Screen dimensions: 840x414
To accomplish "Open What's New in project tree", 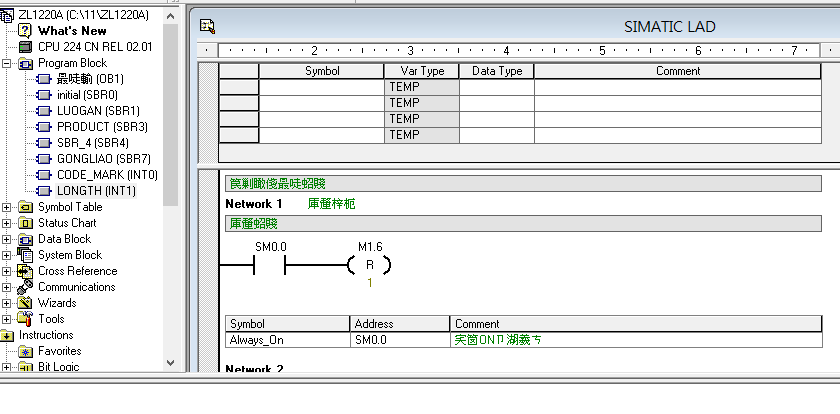I will (x=71, y=31).
